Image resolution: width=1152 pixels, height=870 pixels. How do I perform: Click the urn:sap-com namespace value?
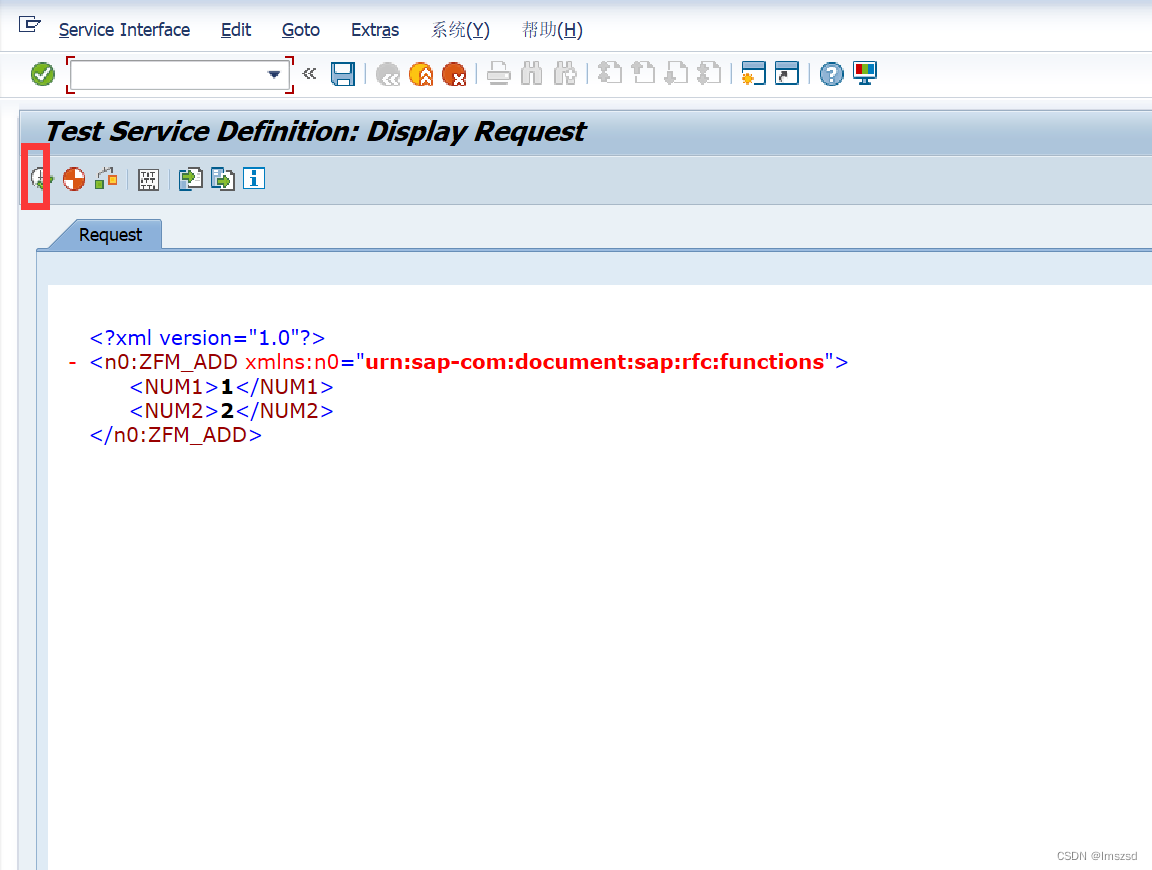[594, 362]
